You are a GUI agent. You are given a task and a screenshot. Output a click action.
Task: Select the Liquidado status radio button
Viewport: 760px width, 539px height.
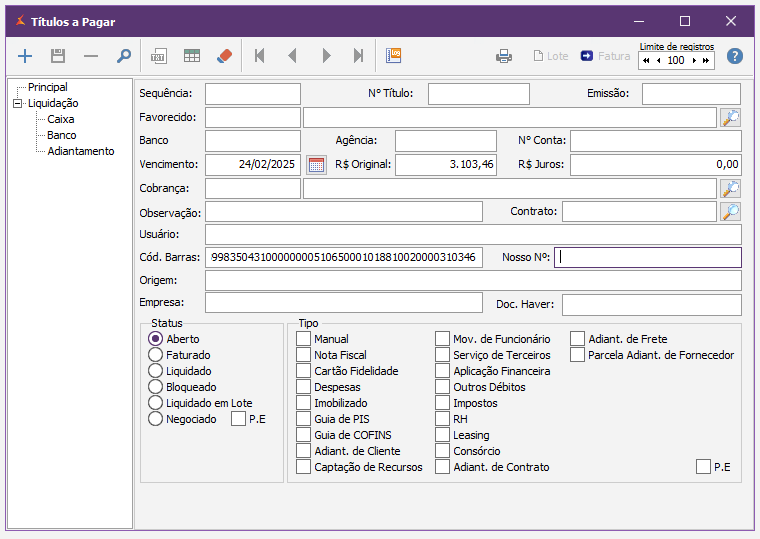[x=155, y=371]
